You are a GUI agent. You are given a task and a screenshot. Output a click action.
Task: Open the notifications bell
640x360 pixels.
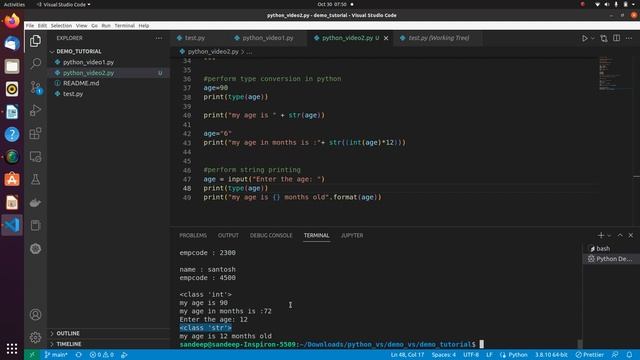pos(629,355)
